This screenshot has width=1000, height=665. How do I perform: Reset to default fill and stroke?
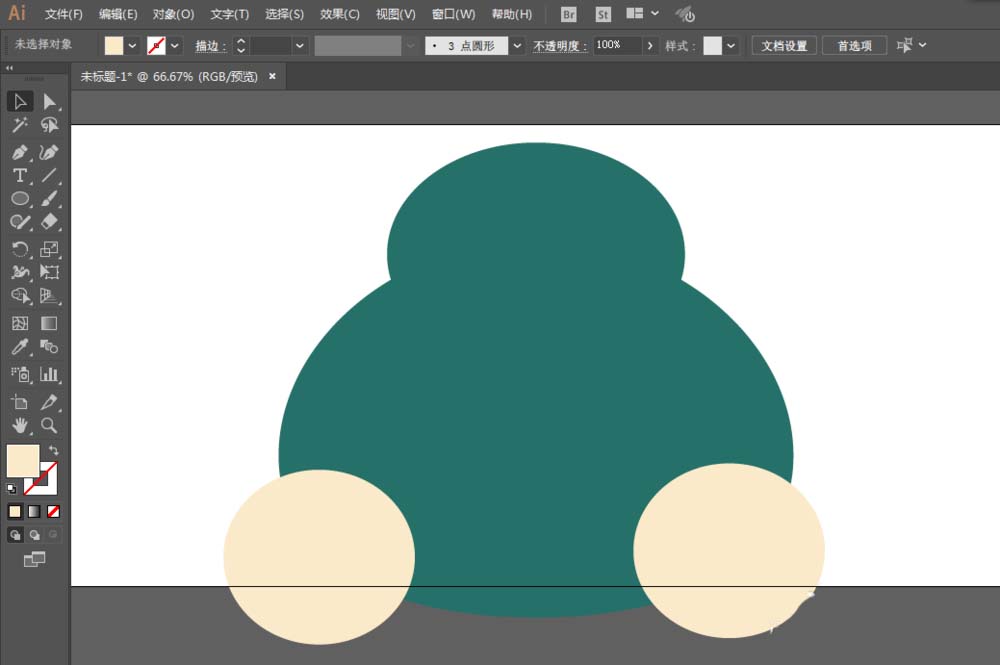(x=11, y=489)
